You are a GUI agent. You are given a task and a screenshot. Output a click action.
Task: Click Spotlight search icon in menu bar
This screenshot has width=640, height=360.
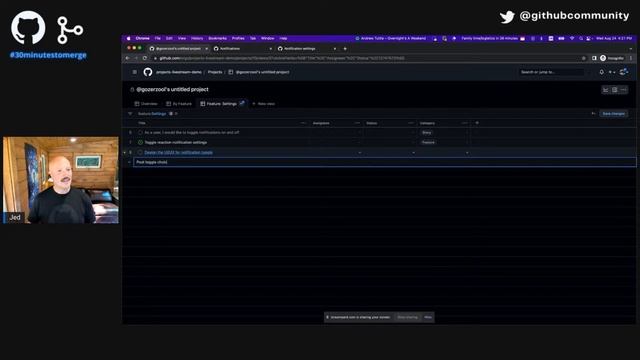581,38
